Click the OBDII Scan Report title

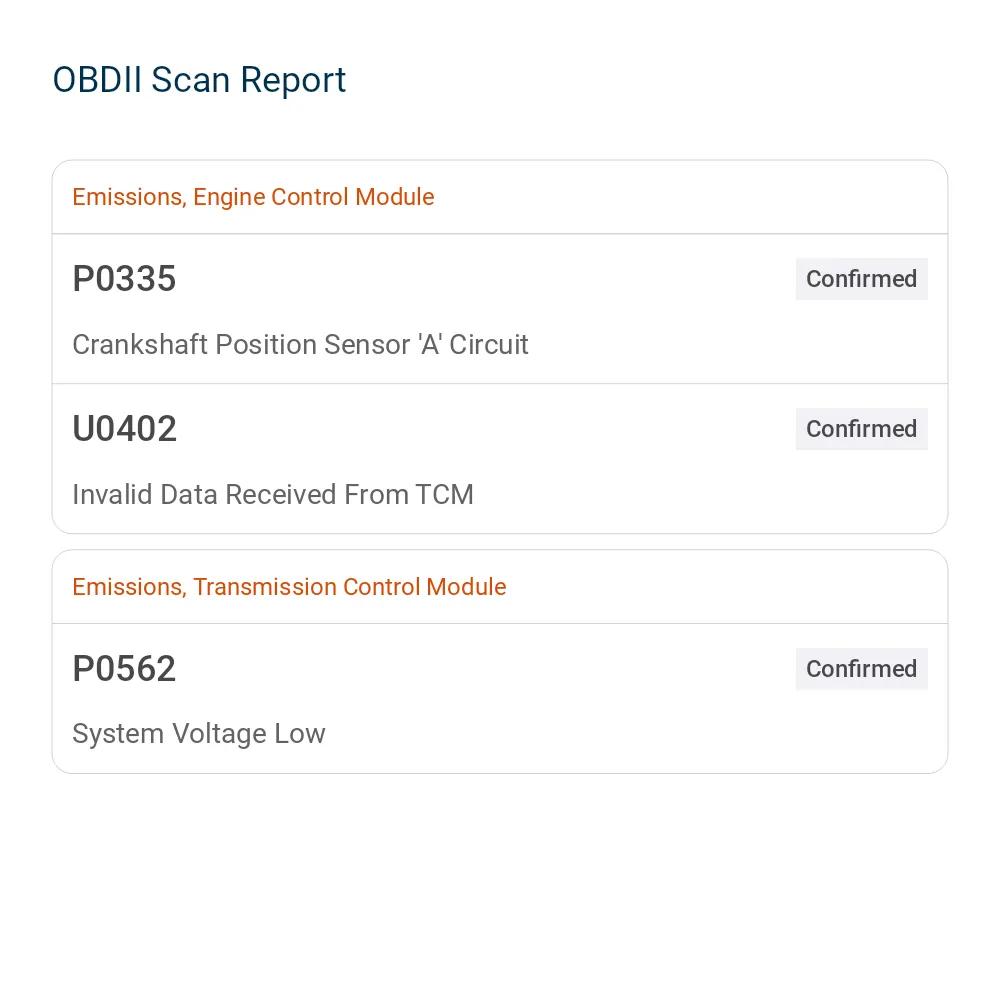tap(199, 80)
